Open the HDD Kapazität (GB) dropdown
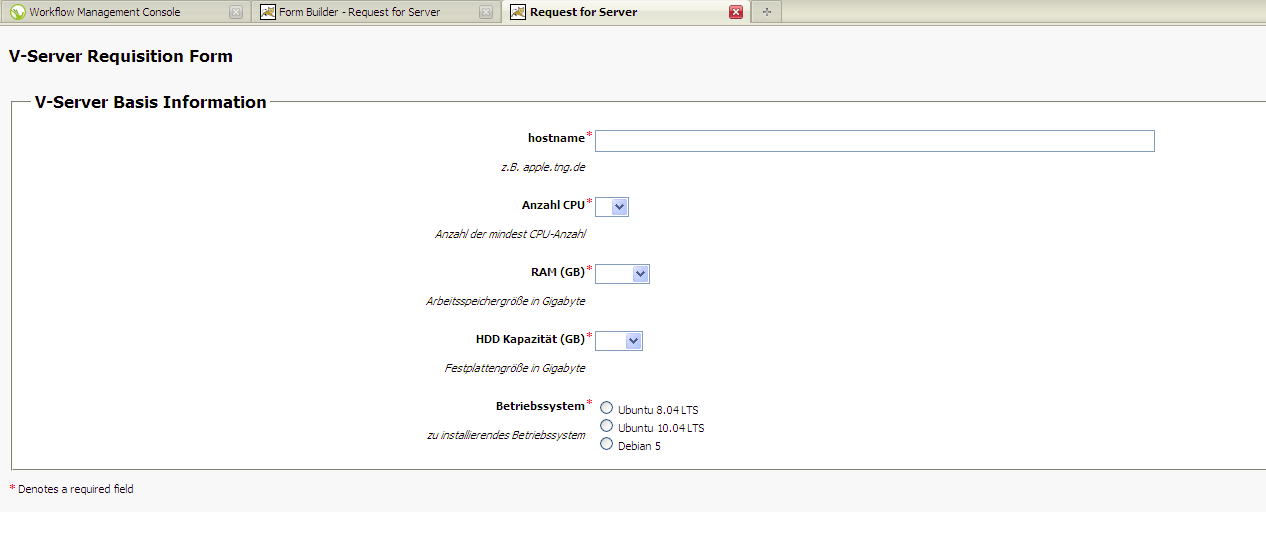Screen dimensions: 1266x549 [619, 341]
